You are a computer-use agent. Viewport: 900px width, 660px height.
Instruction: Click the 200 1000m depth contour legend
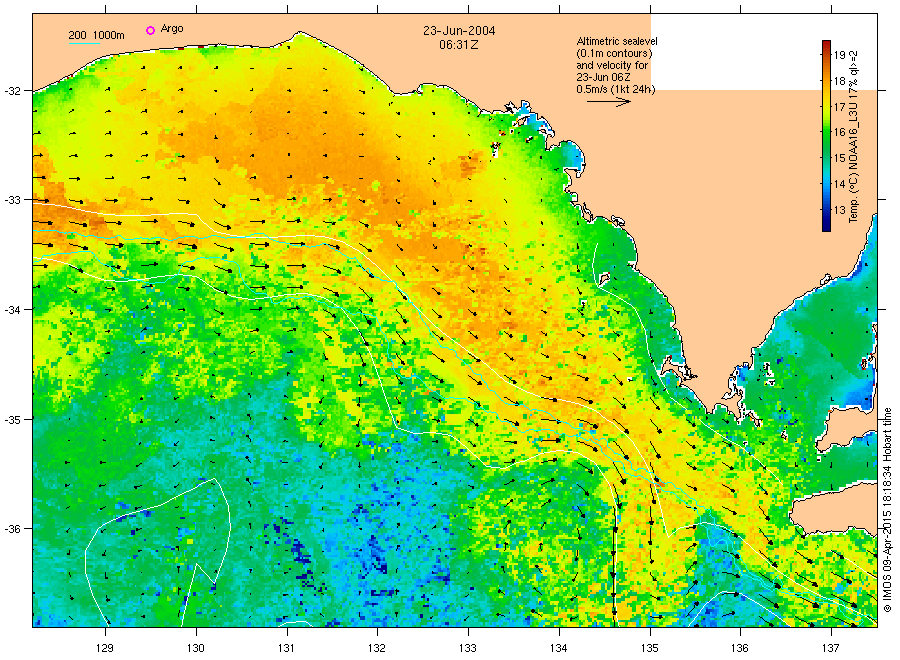[96, 35]
